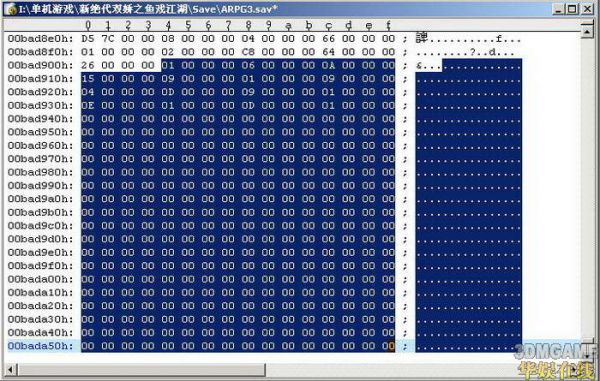
Task: Click the 66 byte in row 00bad8e0h
Action: [x=328, y=39]
